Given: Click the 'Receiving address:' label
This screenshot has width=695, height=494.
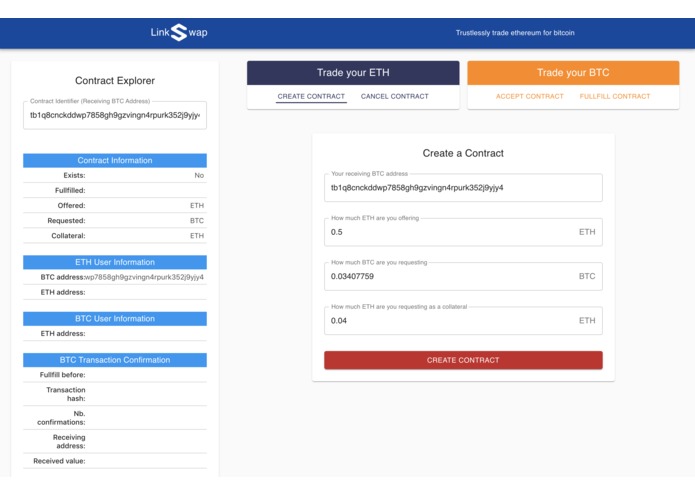Looking at the screenshot, I should click(x=69, y=441).
